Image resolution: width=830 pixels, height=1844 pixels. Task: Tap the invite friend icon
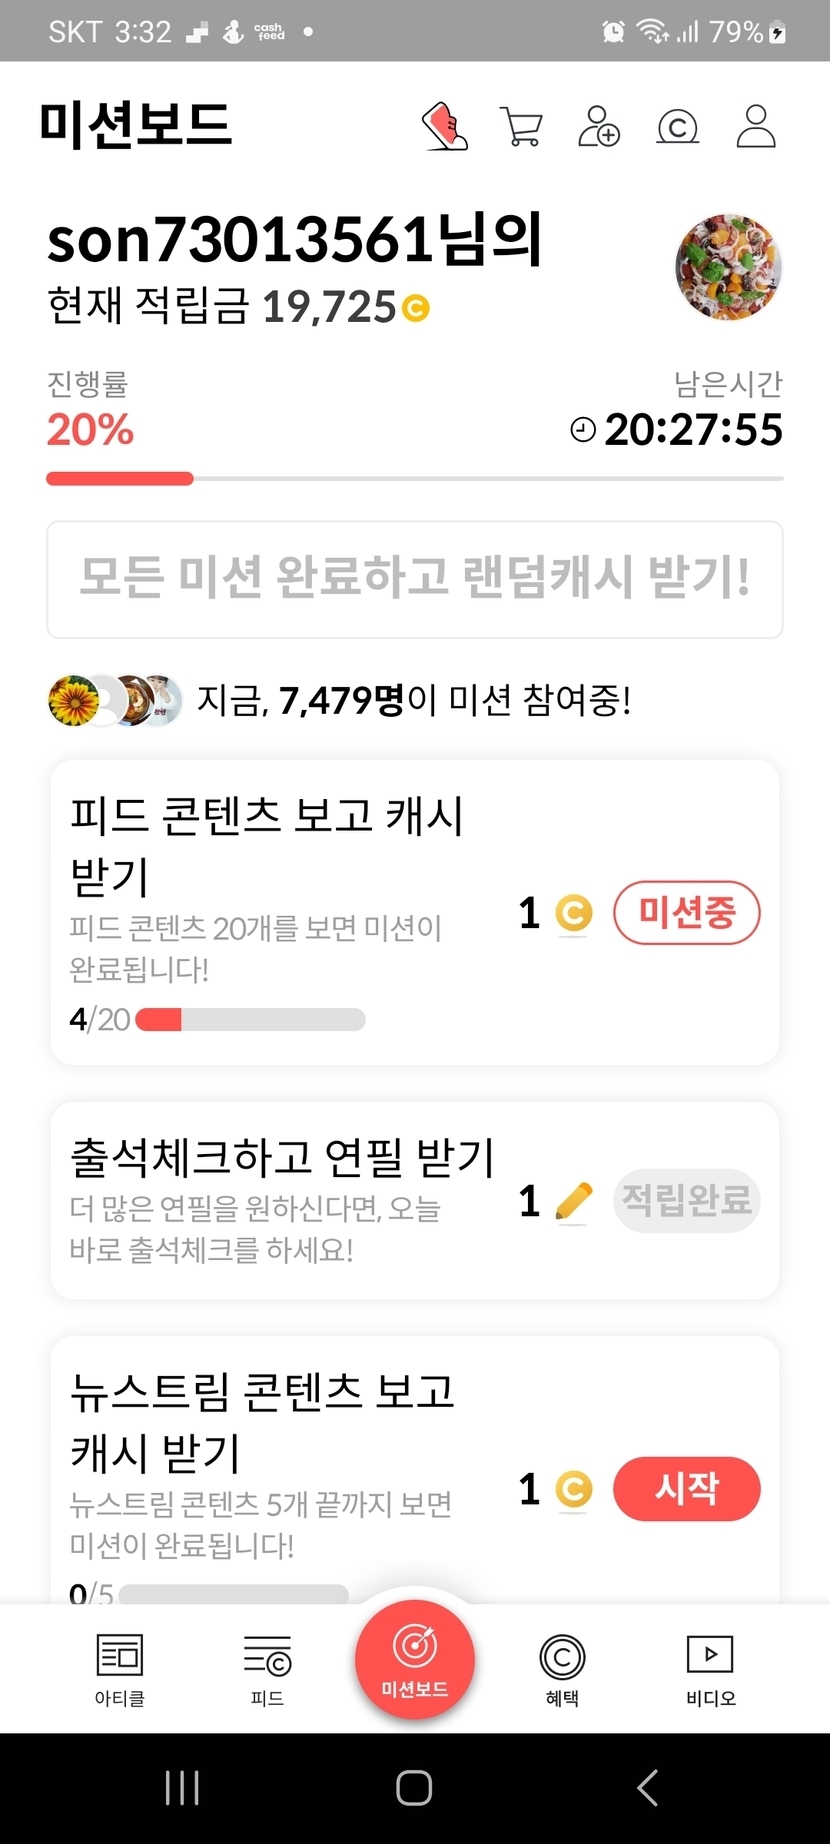(x=599, y=127)
